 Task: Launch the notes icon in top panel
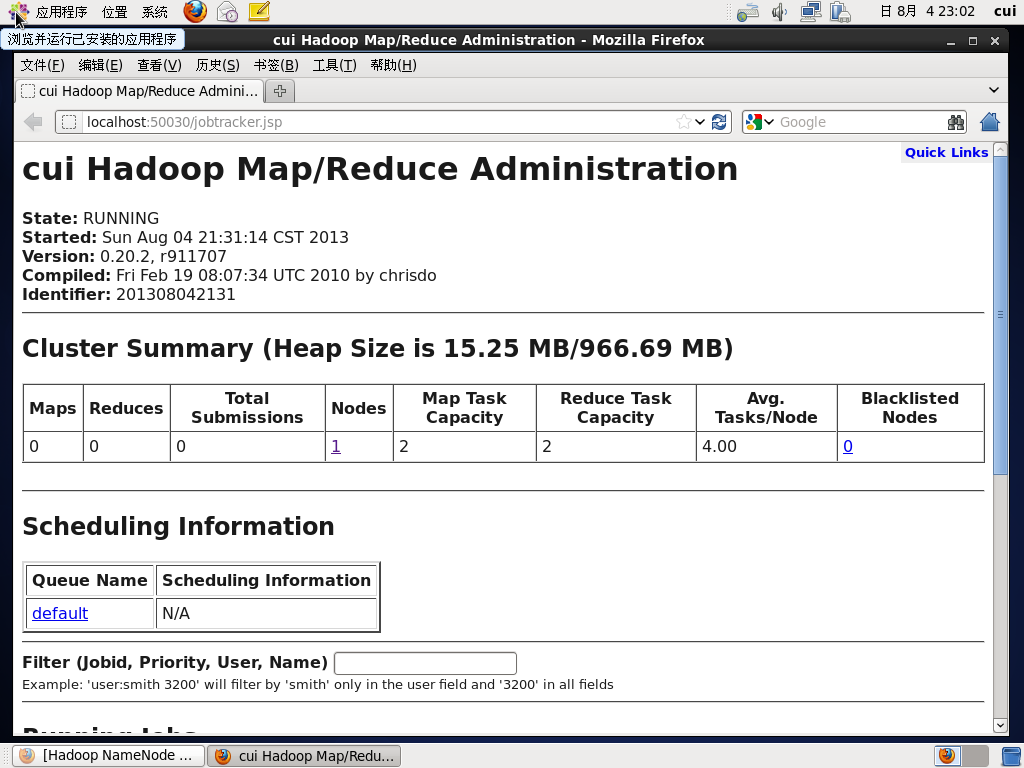pyautogui.click(x=259, y=11)
